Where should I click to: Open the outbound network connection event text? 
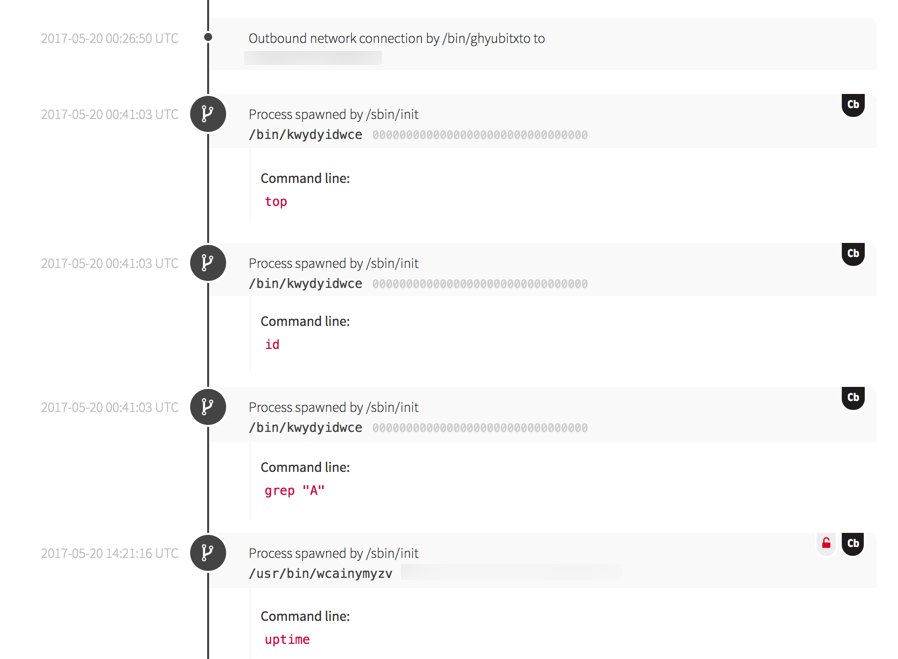(396, 38)
